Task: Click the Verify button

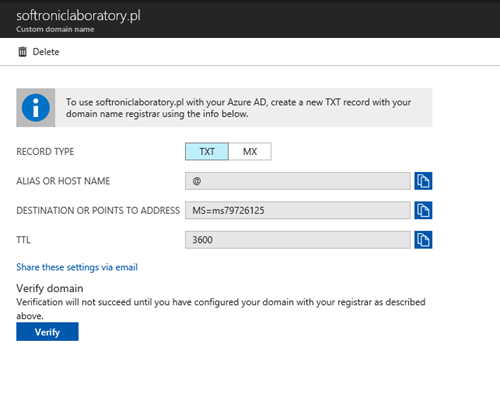Action: (47, 332)
